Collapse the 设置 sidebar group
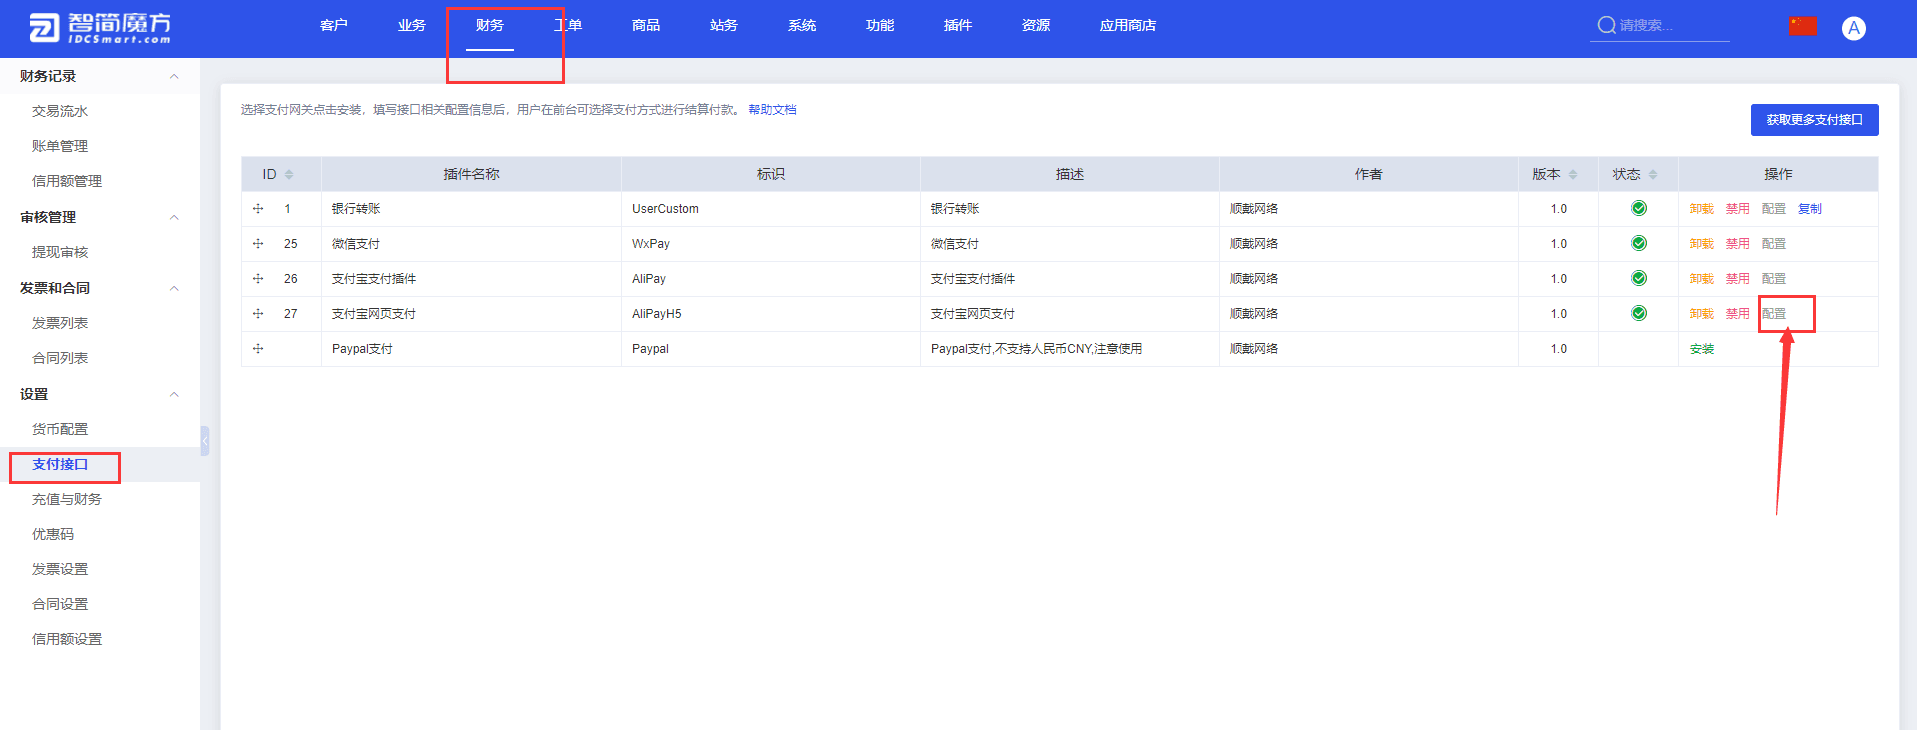Screen dimensions: 1917x730 [174, 394]
